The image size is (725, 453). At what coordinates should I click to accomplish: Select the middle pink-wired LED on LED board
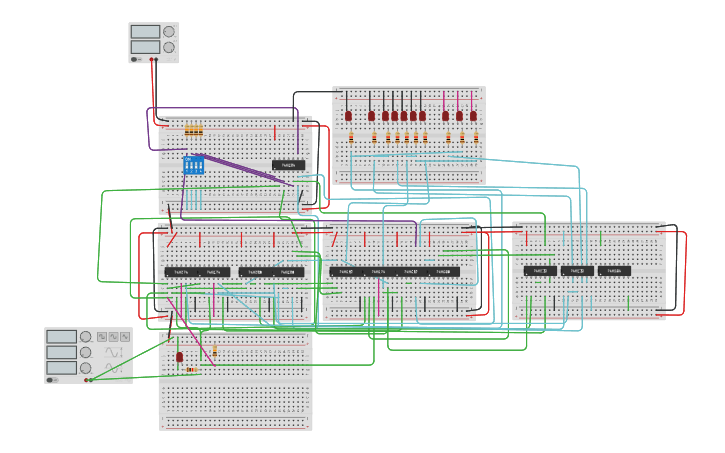(x=459, y=116)
